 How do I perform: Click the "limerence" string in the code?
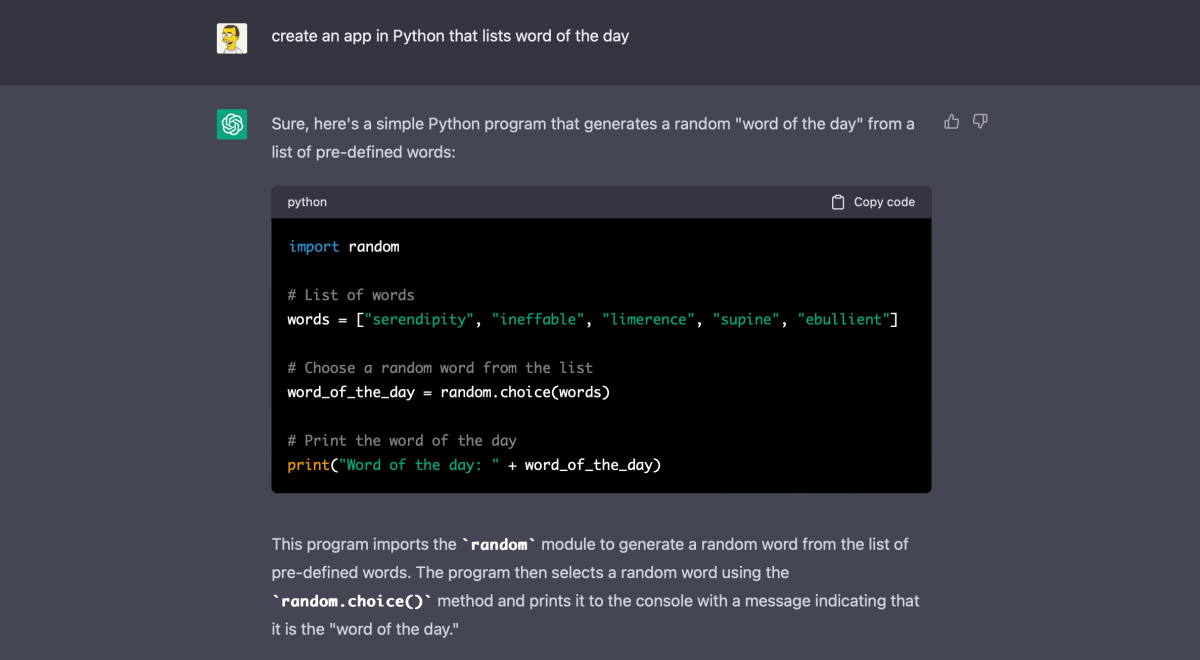(x=648, y=320)
